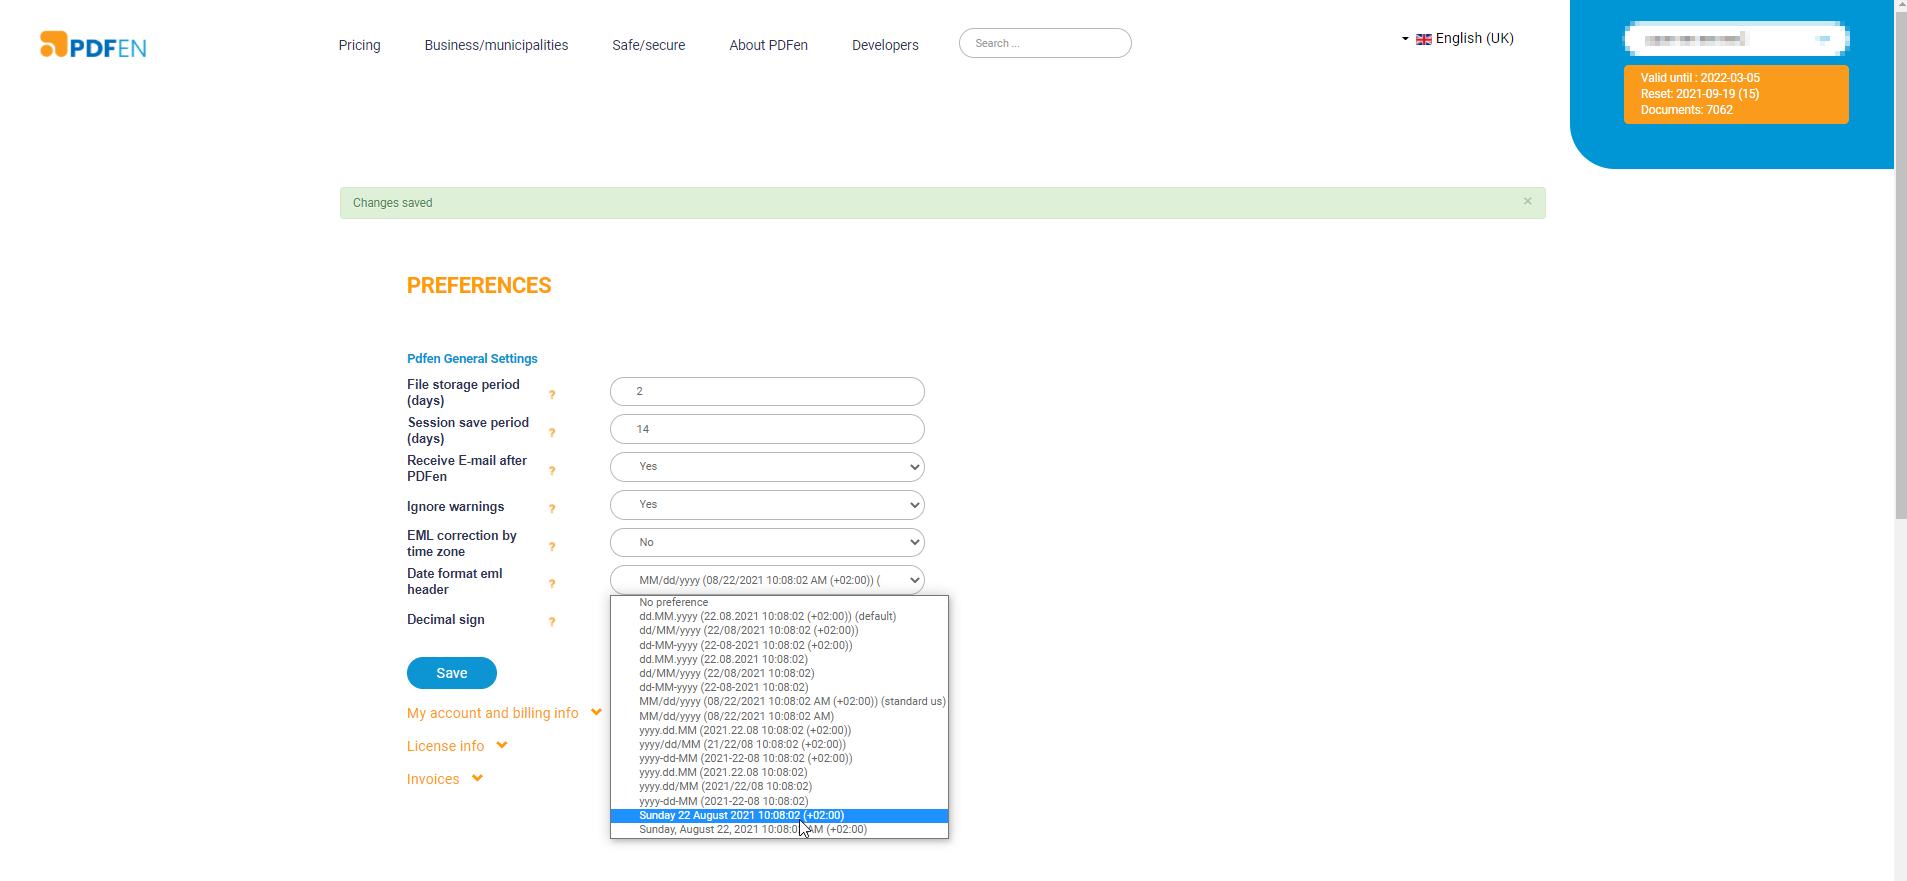Click the PDFen logo
This screenshot has height=881, width=1907.
click(x=93, y=45)
